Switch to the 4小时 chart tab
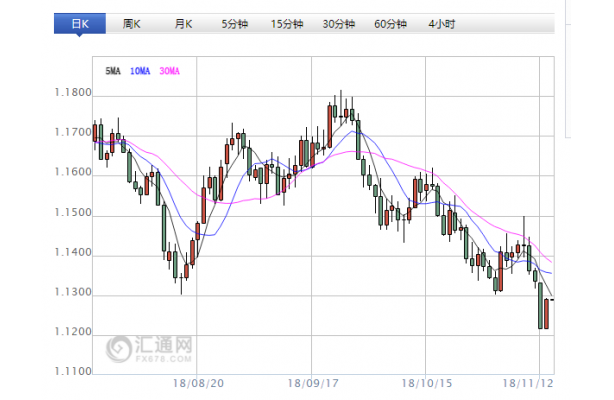The width and height of the screenshot is (614, 400). 442,22
